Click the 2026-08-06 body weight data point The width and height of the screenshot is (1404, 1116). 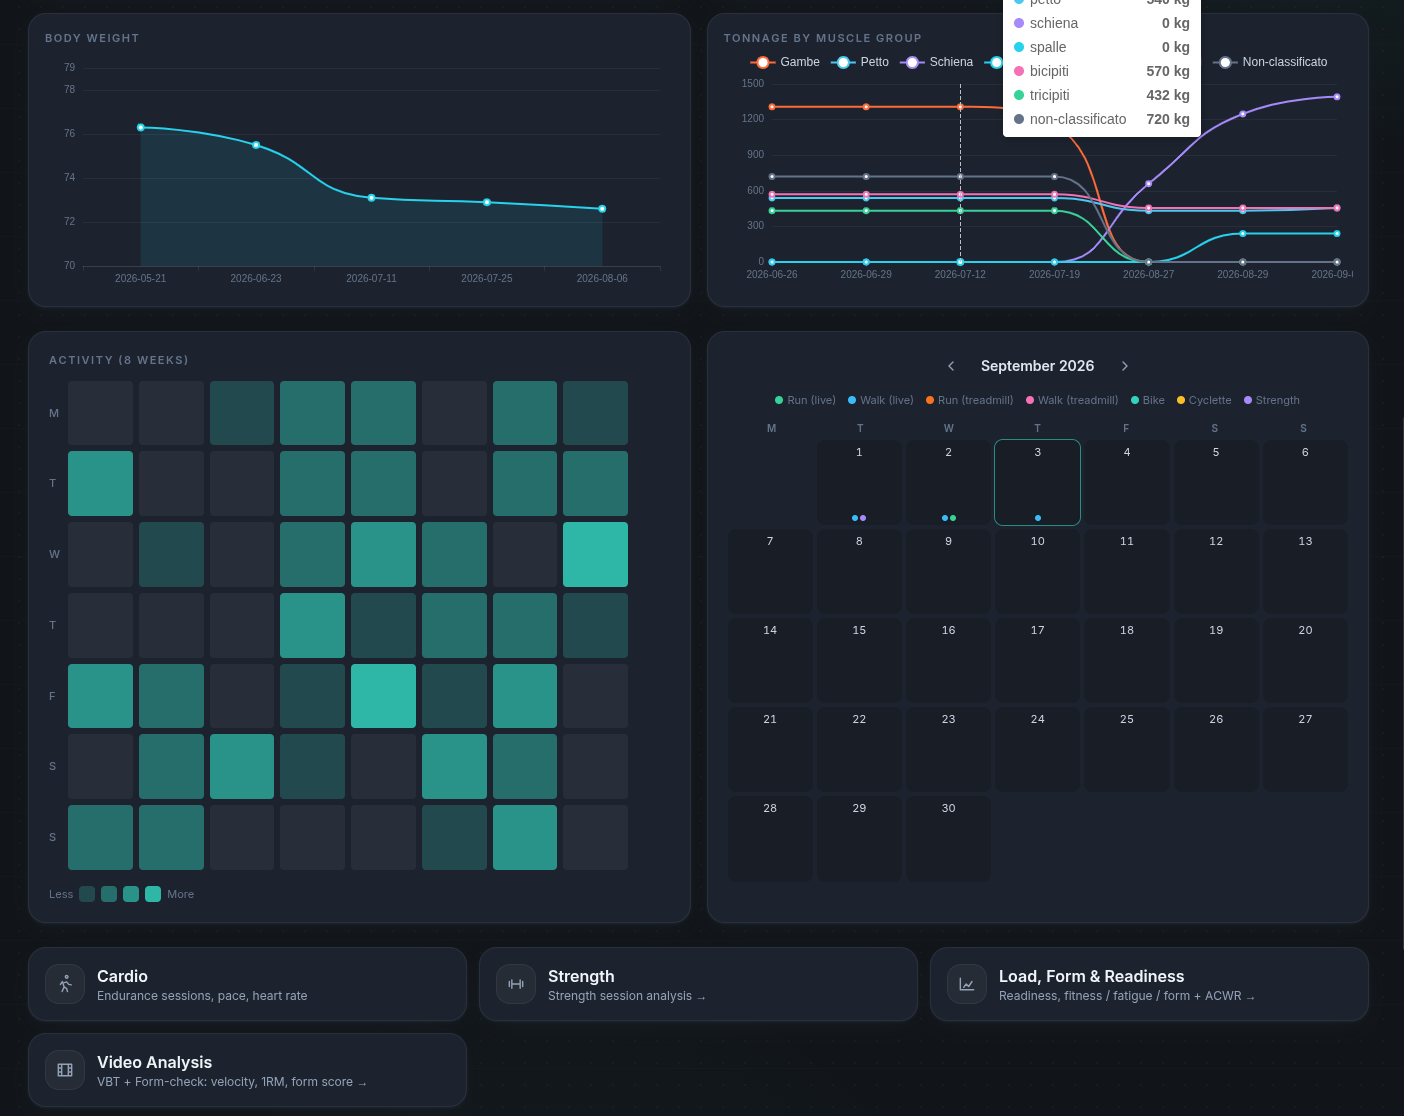[x=602, y=209]
